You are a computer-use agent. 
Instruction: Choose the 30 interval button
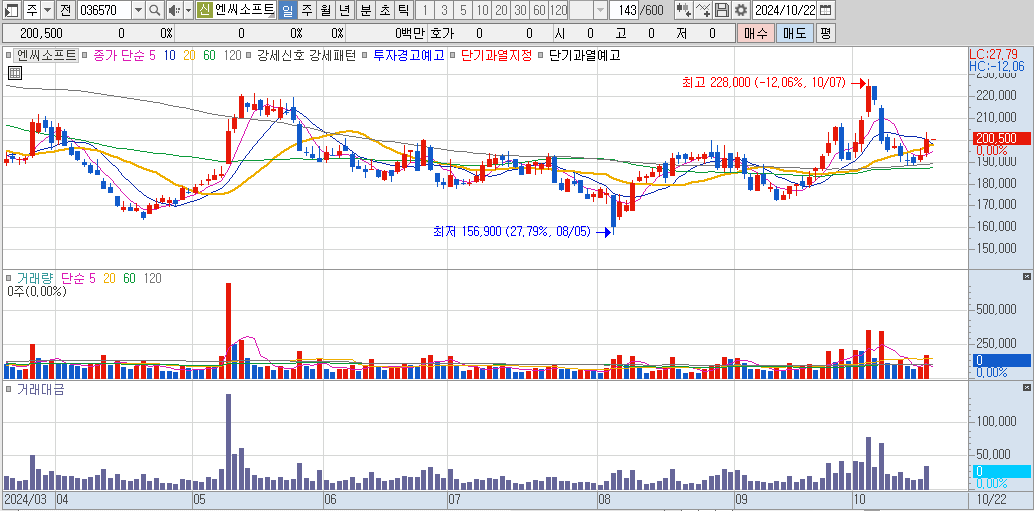point(521,10)
